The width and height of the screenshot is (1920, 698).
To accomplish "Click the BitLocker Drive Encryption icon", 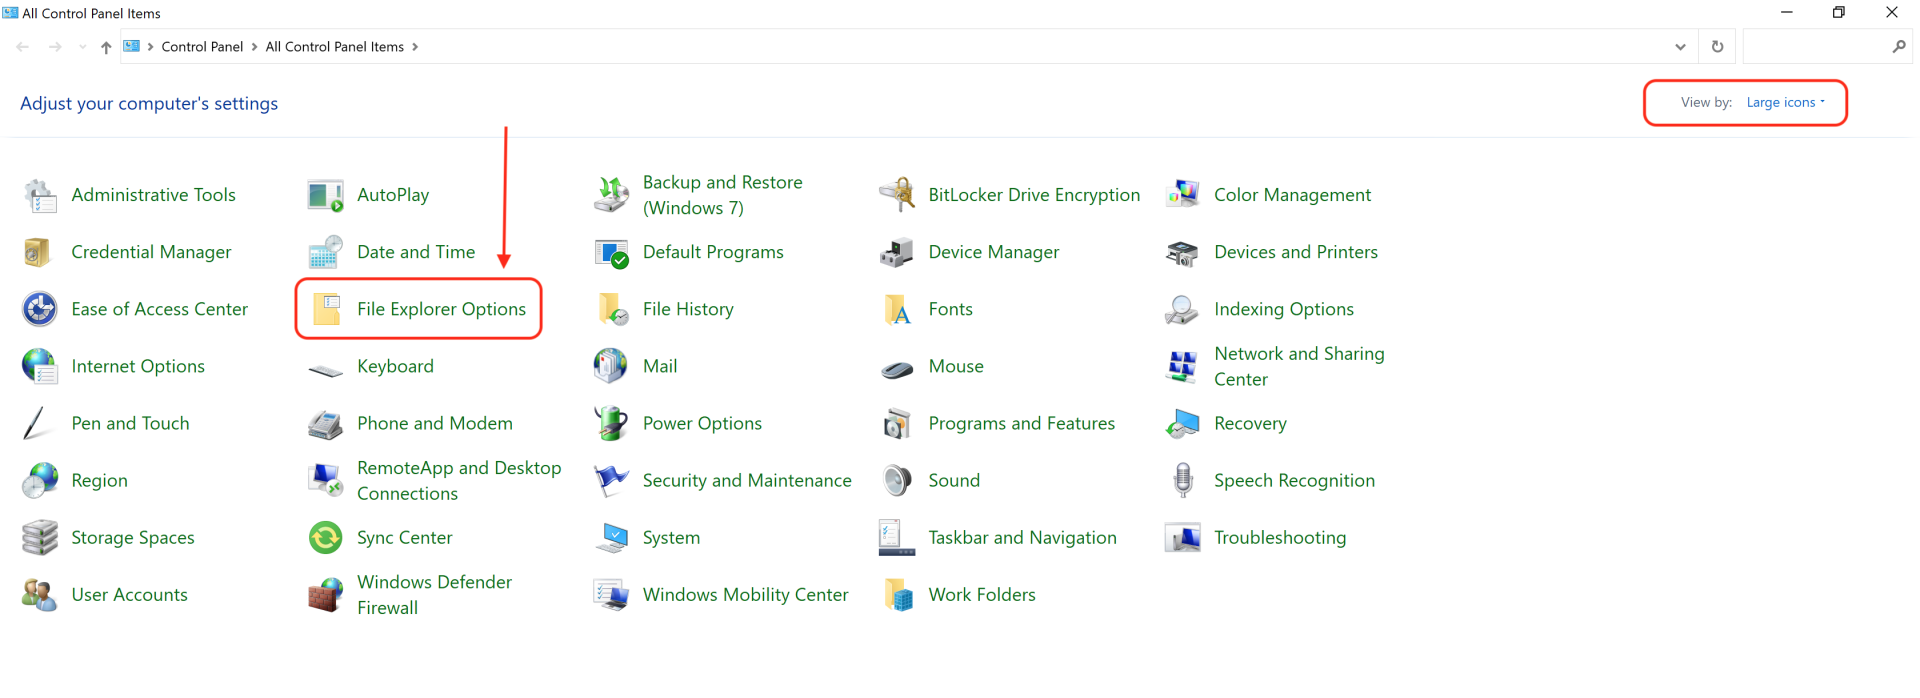I will click(896, 195).
